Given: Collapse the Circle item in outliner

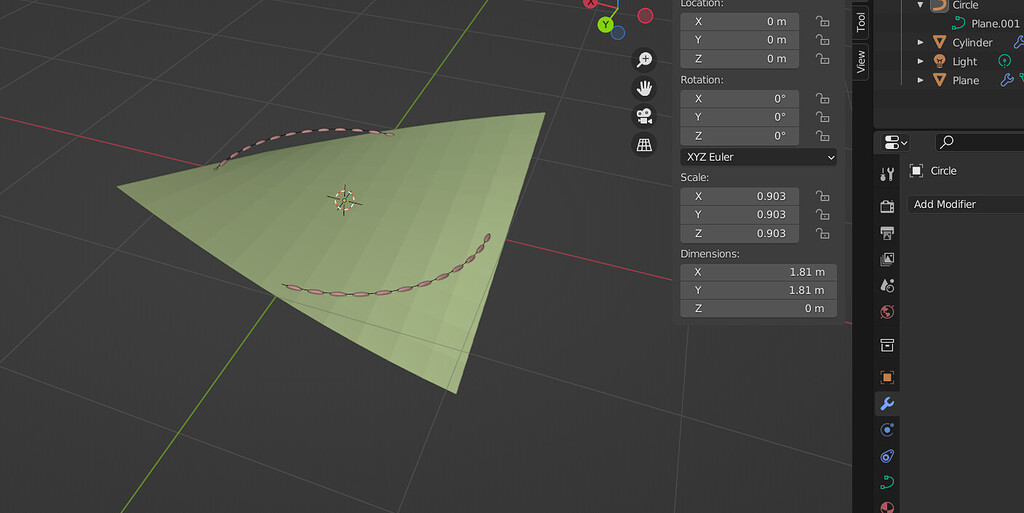Looking at the screenshot, I should tap(920, 5).
